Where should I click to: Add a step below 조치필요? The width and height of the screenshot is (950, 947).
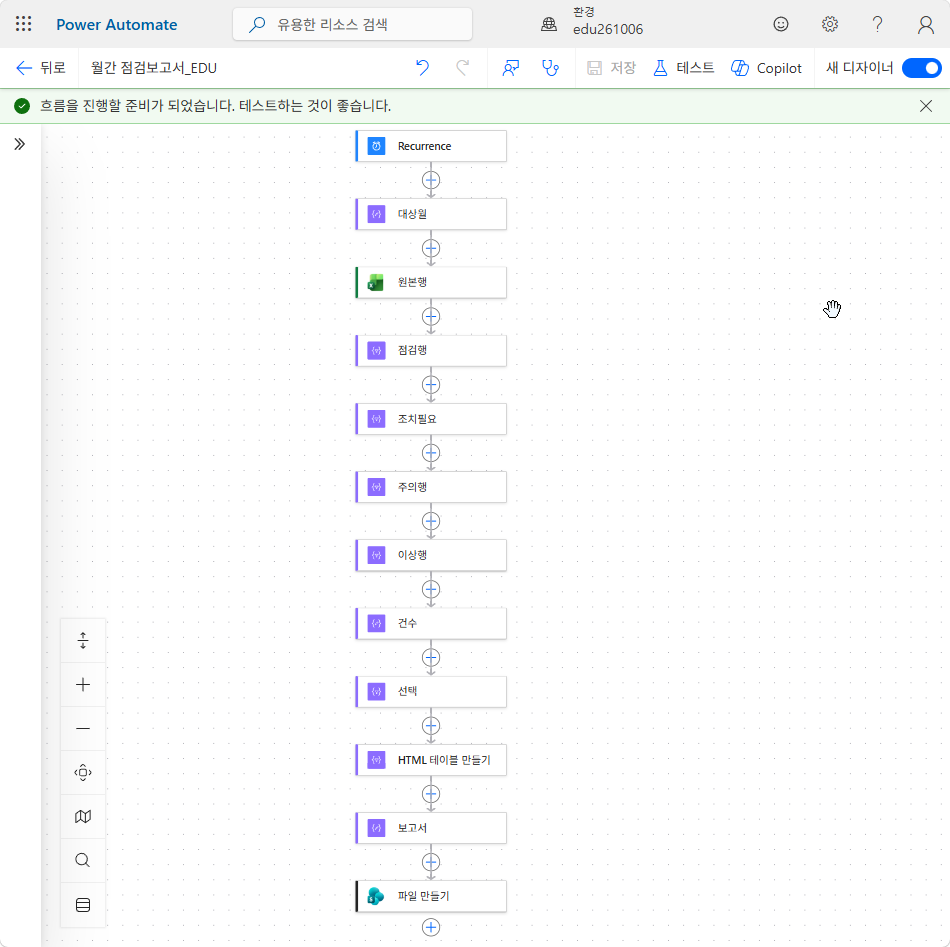pyautogui.click(x=431, y=453)
